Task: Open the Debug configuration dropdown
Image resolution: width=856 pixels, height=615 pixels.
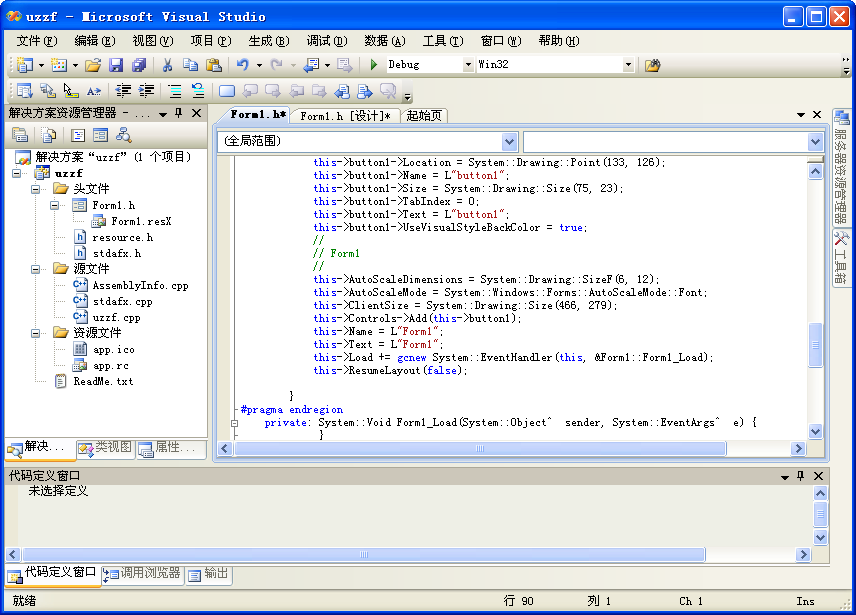Action: click(x=468, y=65)
